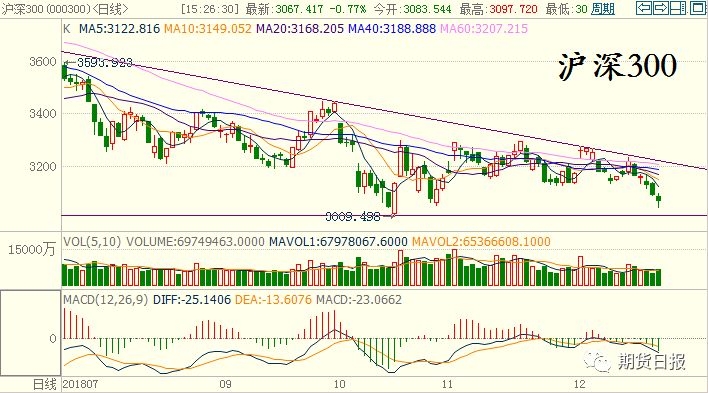Image resolution: width=708 pixels, height=393 pixels.
Task: Click the MA5 moving average label
Action: pos(119,29)
